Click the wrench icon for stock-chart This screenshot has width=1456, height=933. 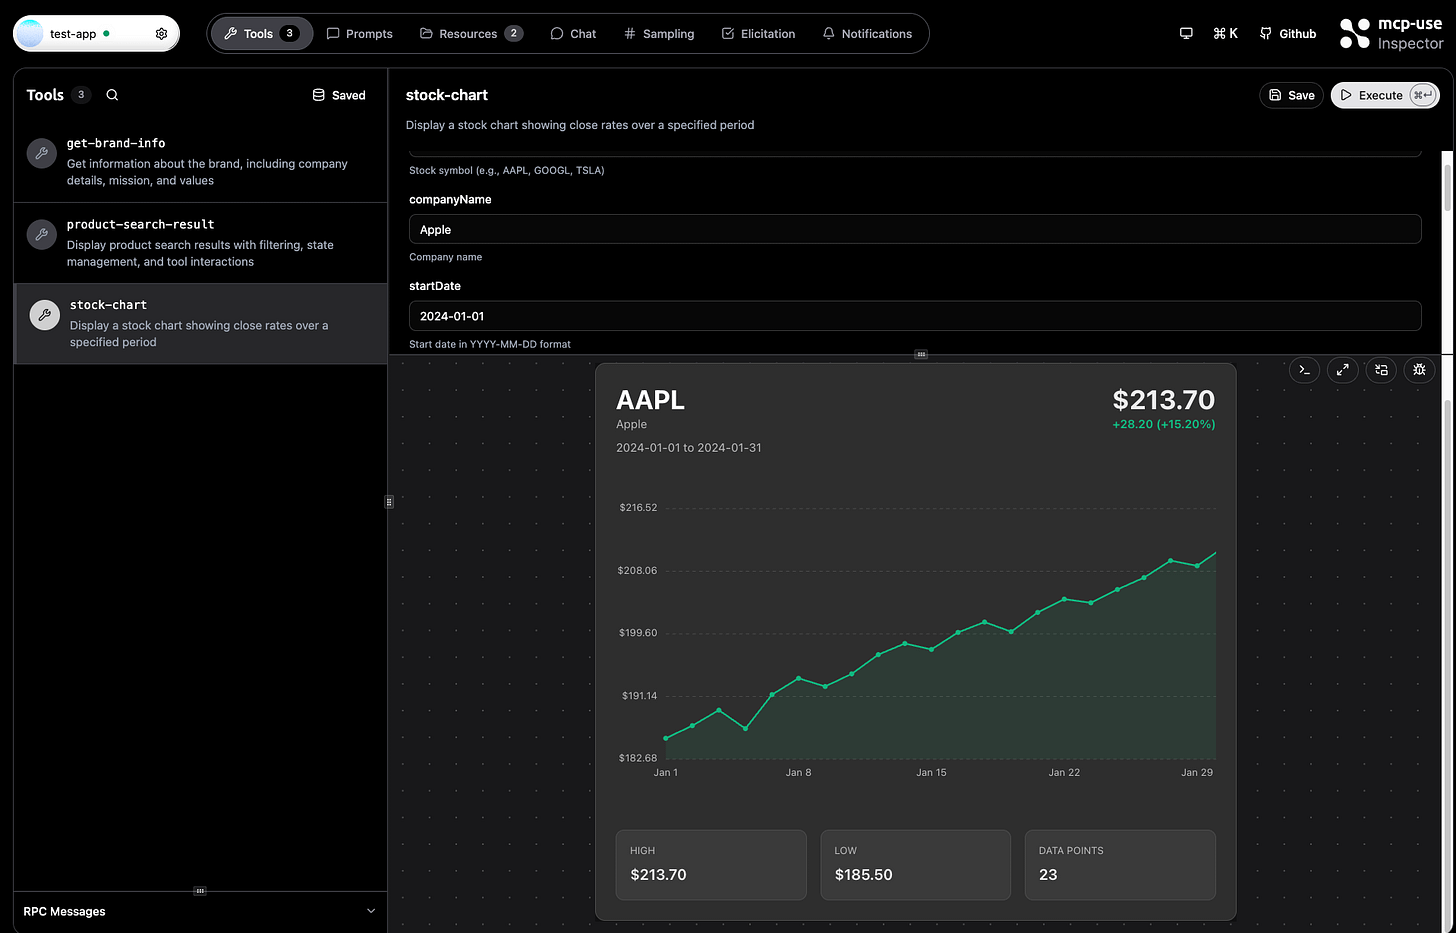coord(44,315)
